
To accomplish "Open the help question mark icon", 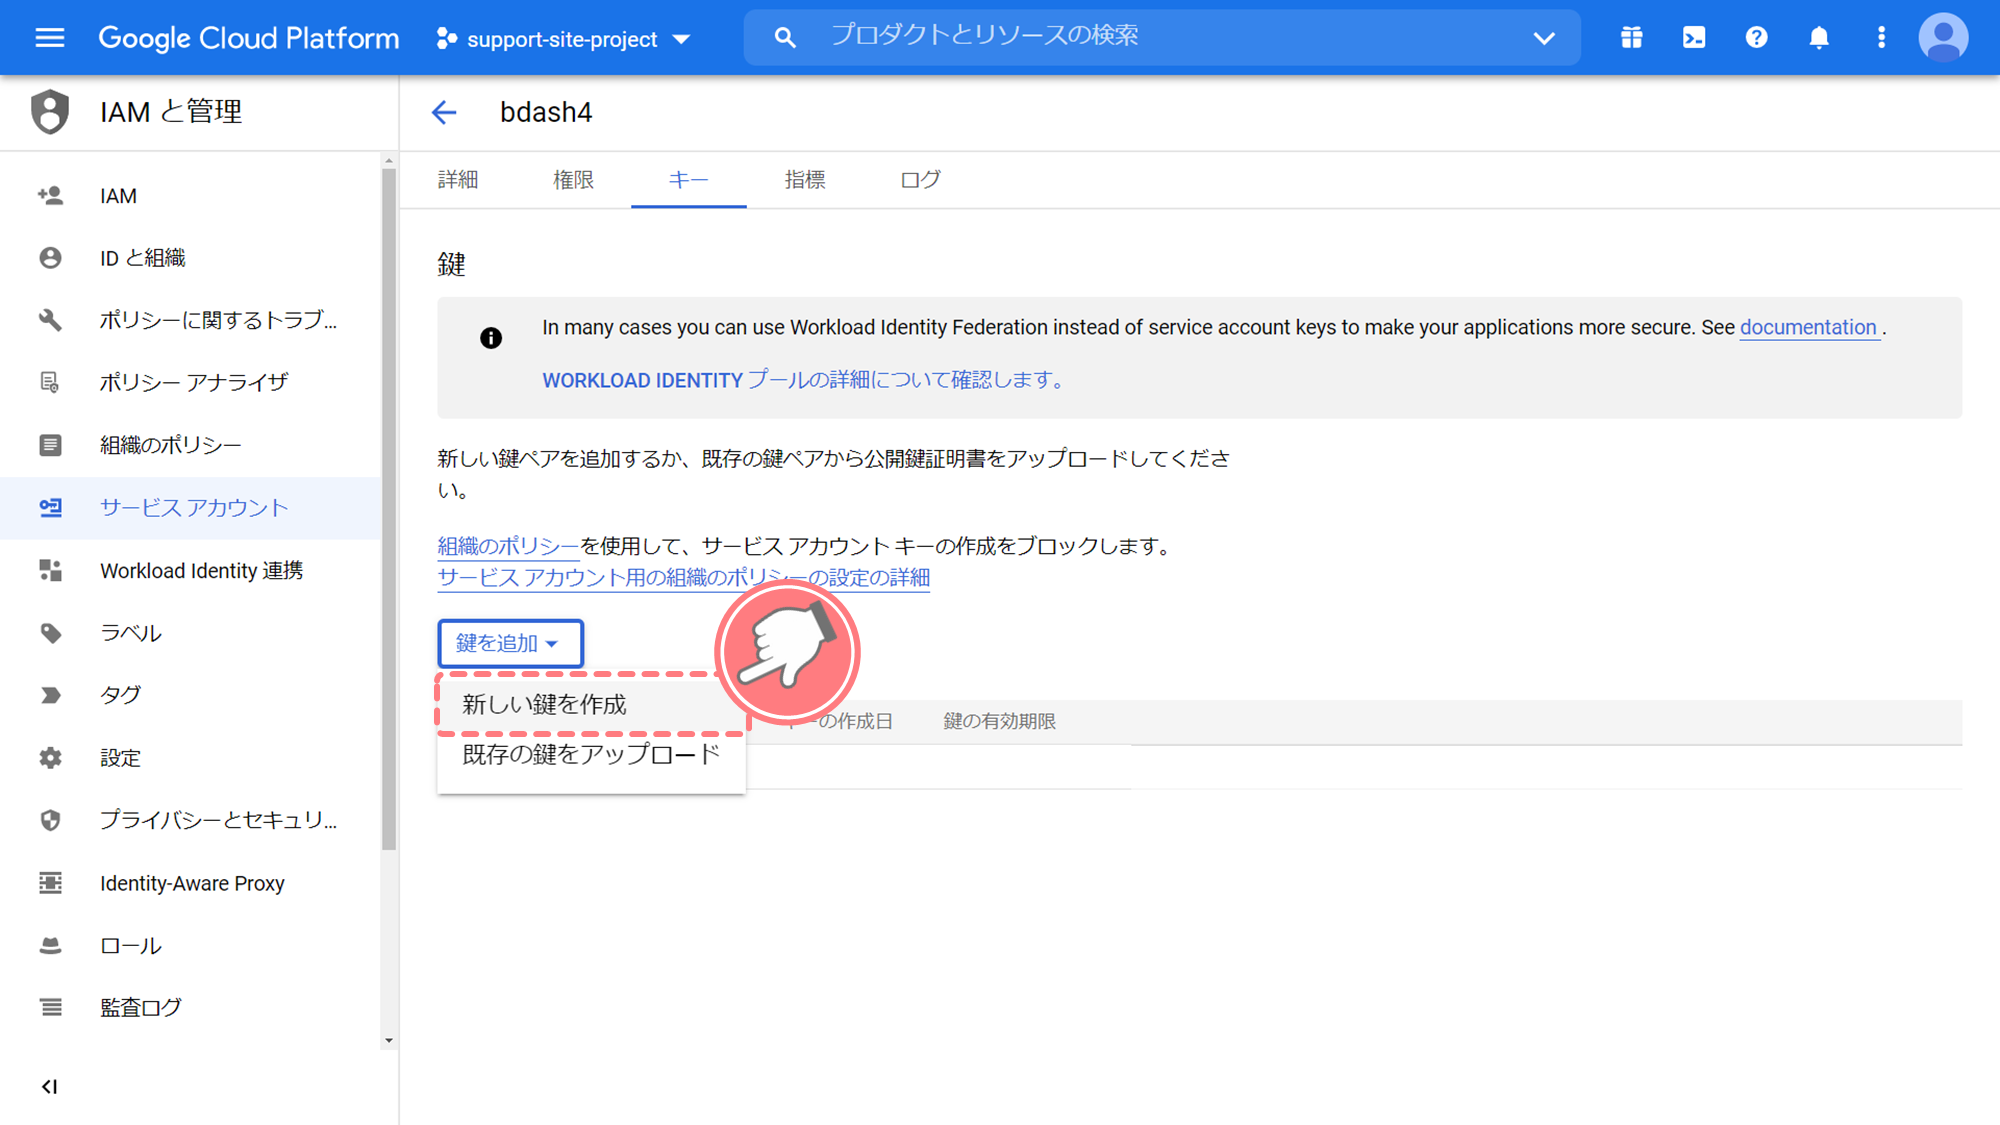I will [1756, 38].
